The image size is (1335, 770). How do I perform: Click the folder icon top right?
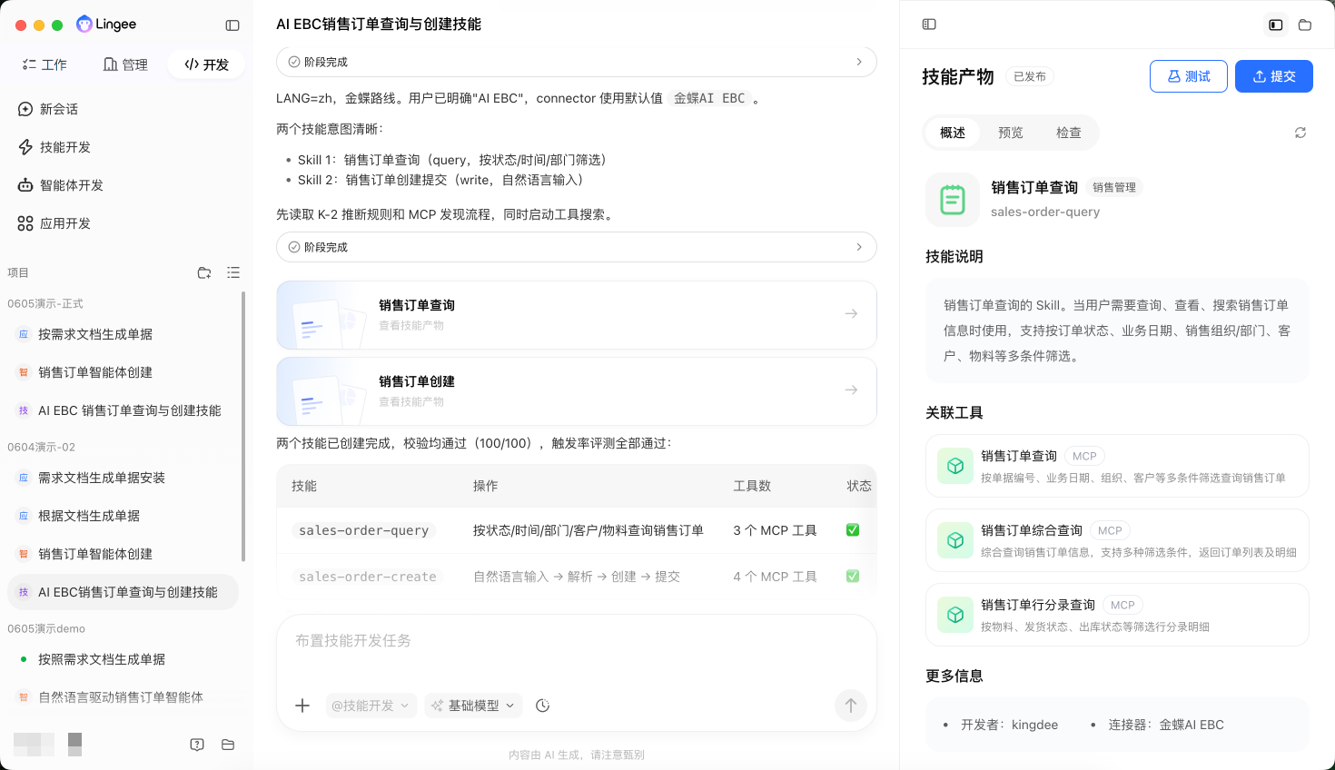(x=1305, y=24)
